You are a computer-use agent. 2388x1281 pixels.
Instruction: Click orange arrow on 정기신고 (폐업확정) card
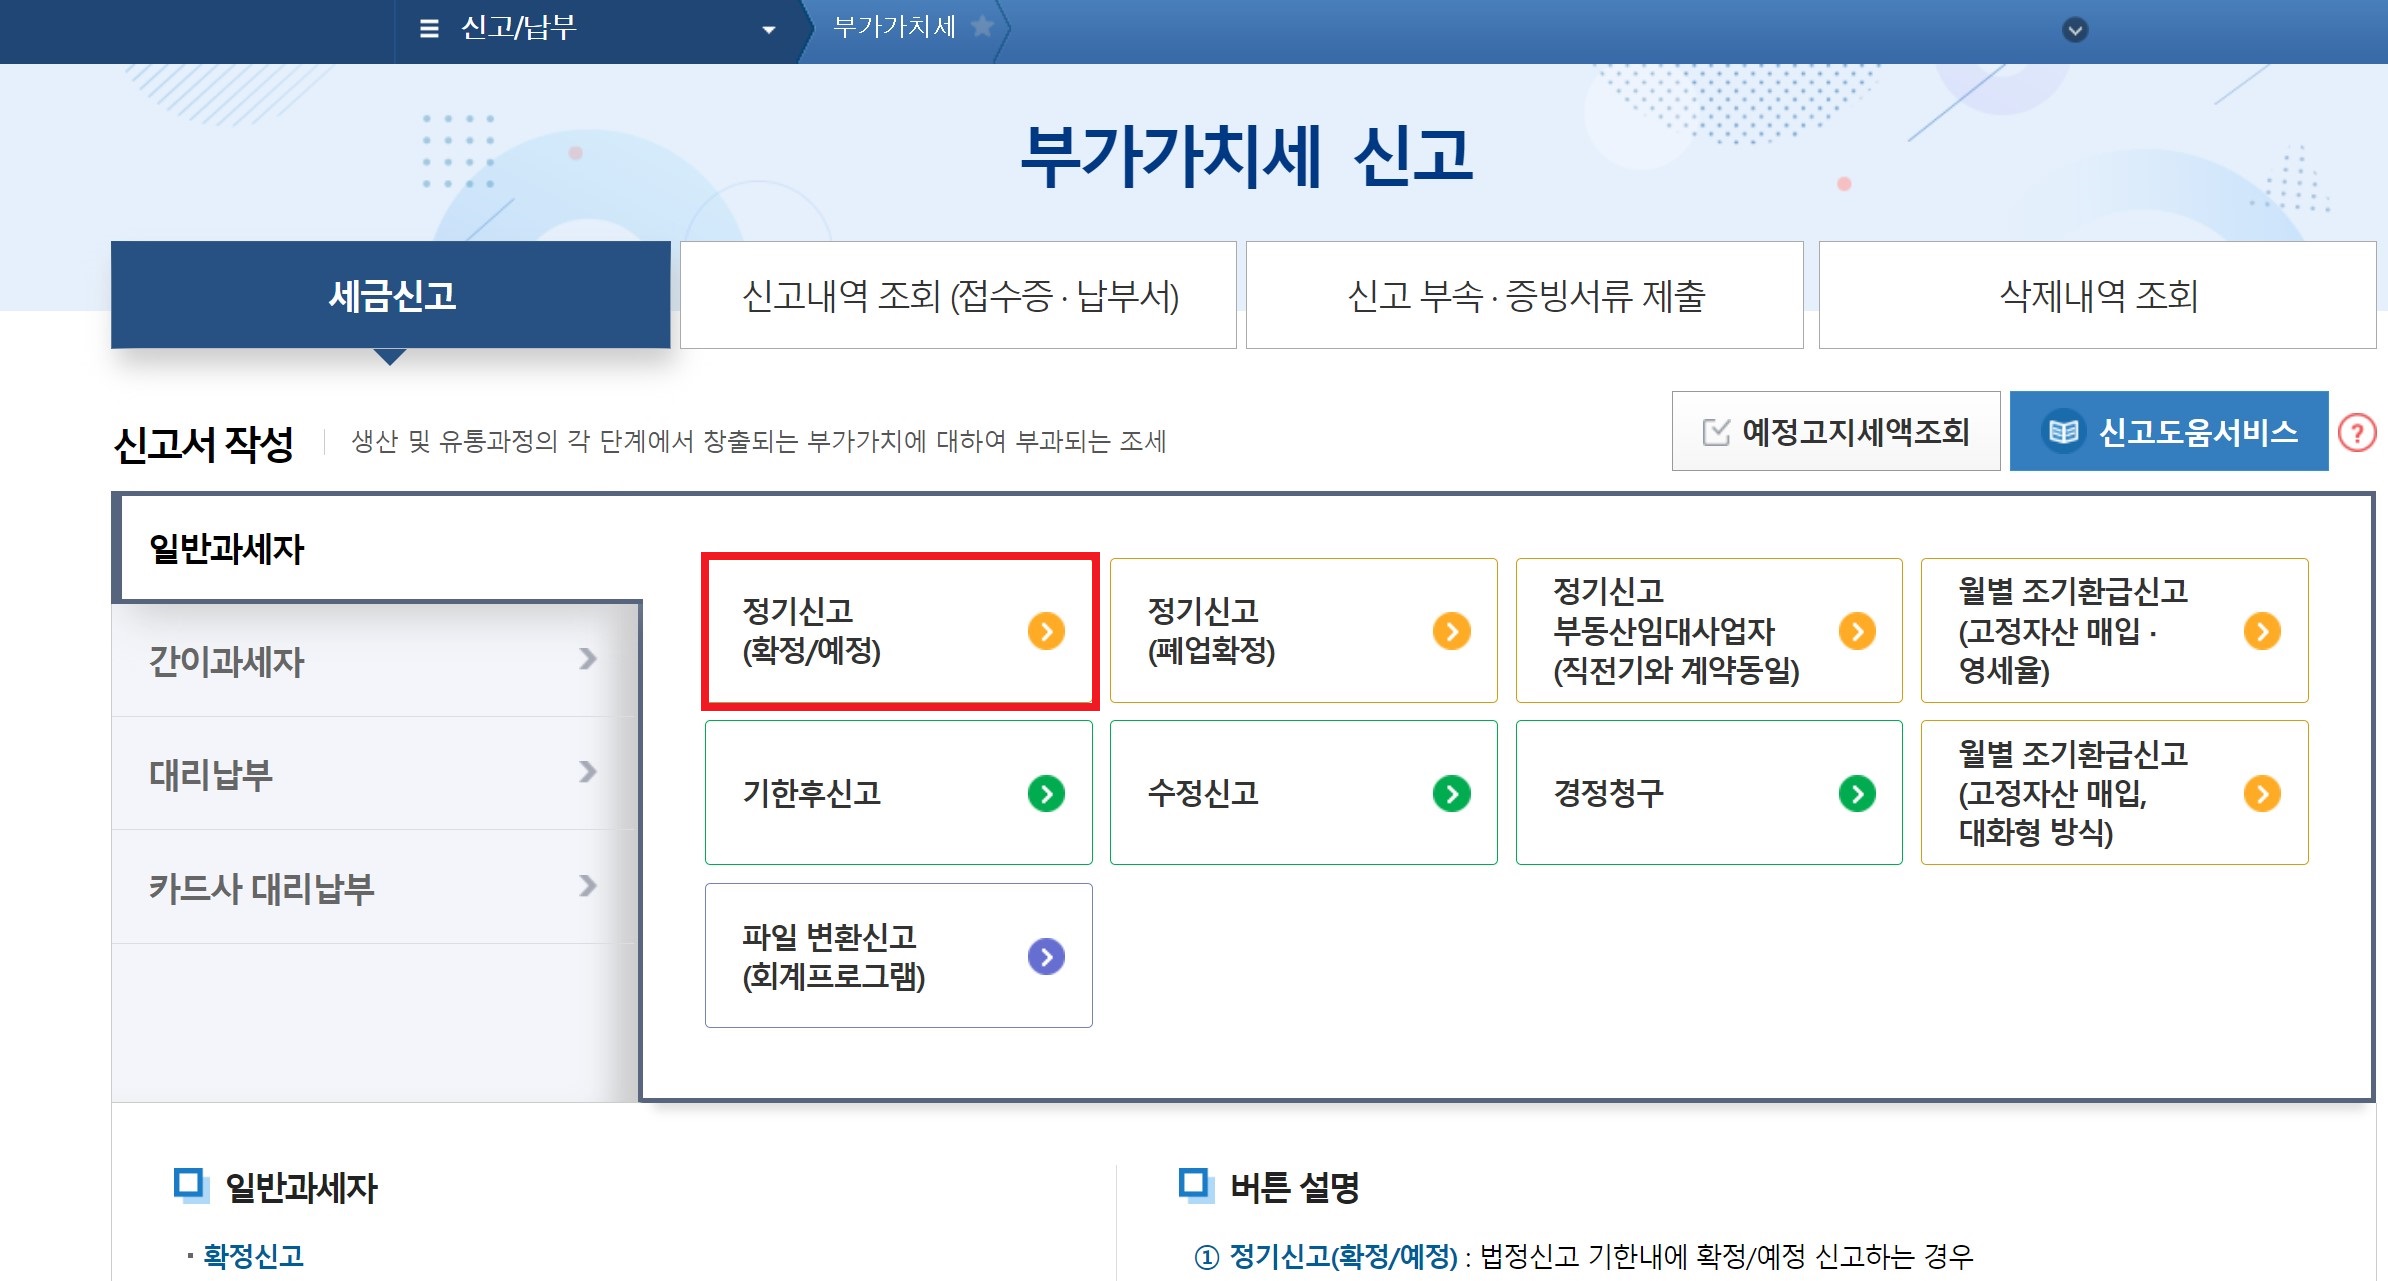coord(1451,631)
